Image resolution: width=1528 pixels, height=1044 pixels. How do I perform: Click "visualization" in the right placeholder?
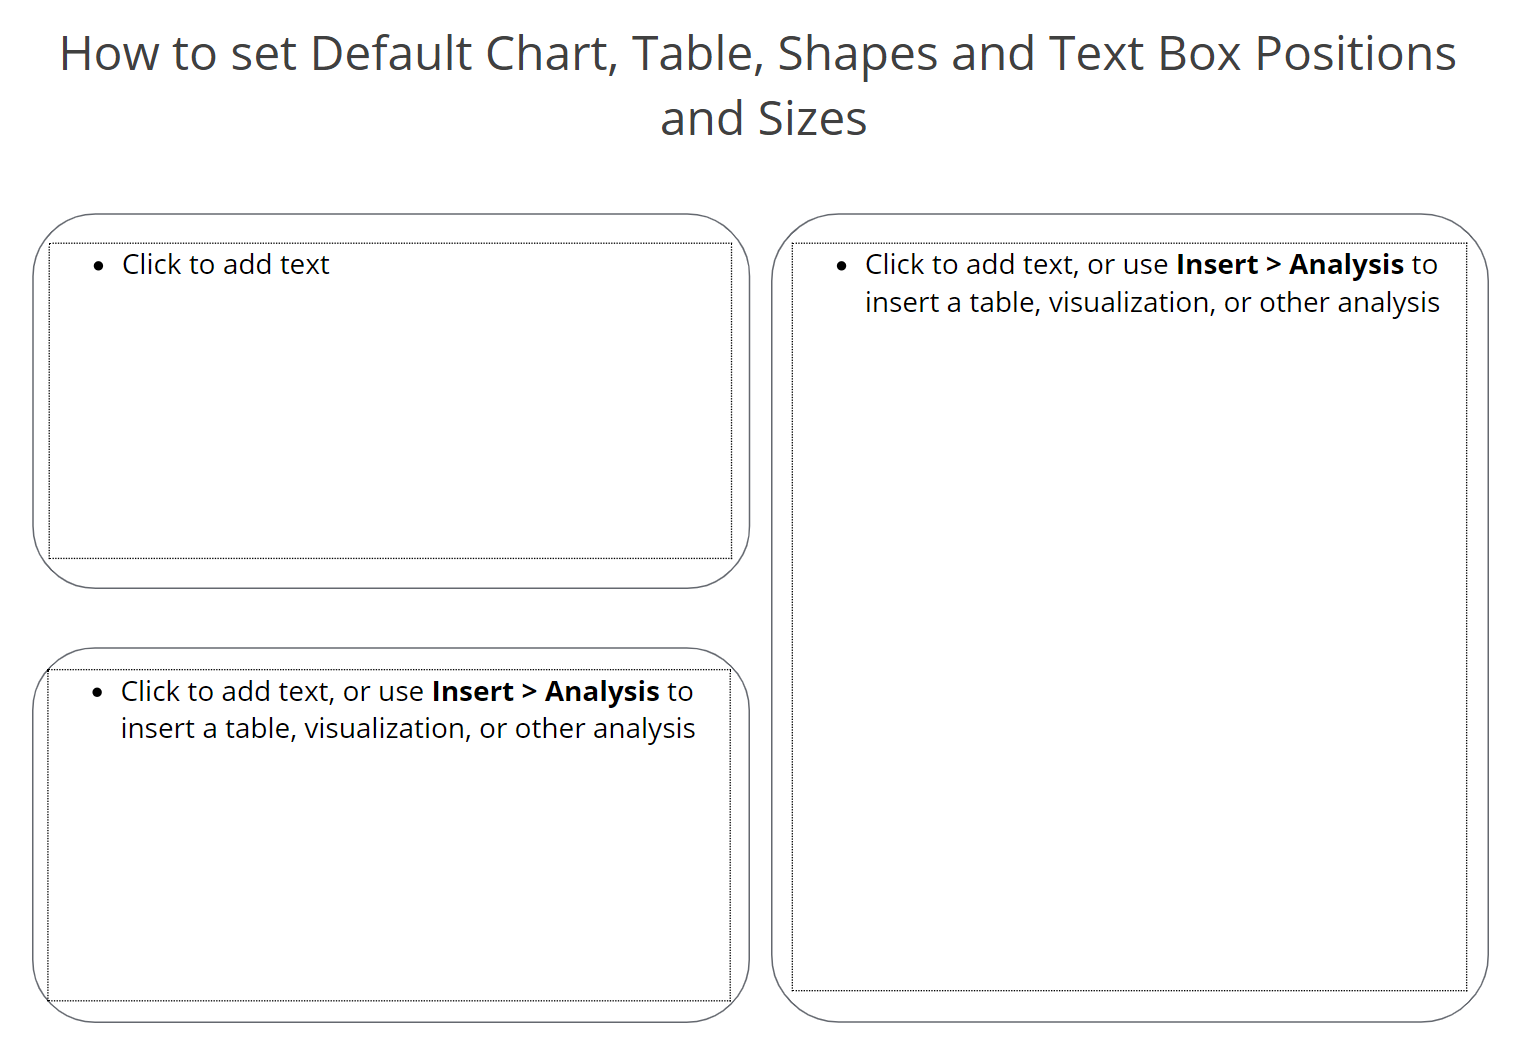1131,303
